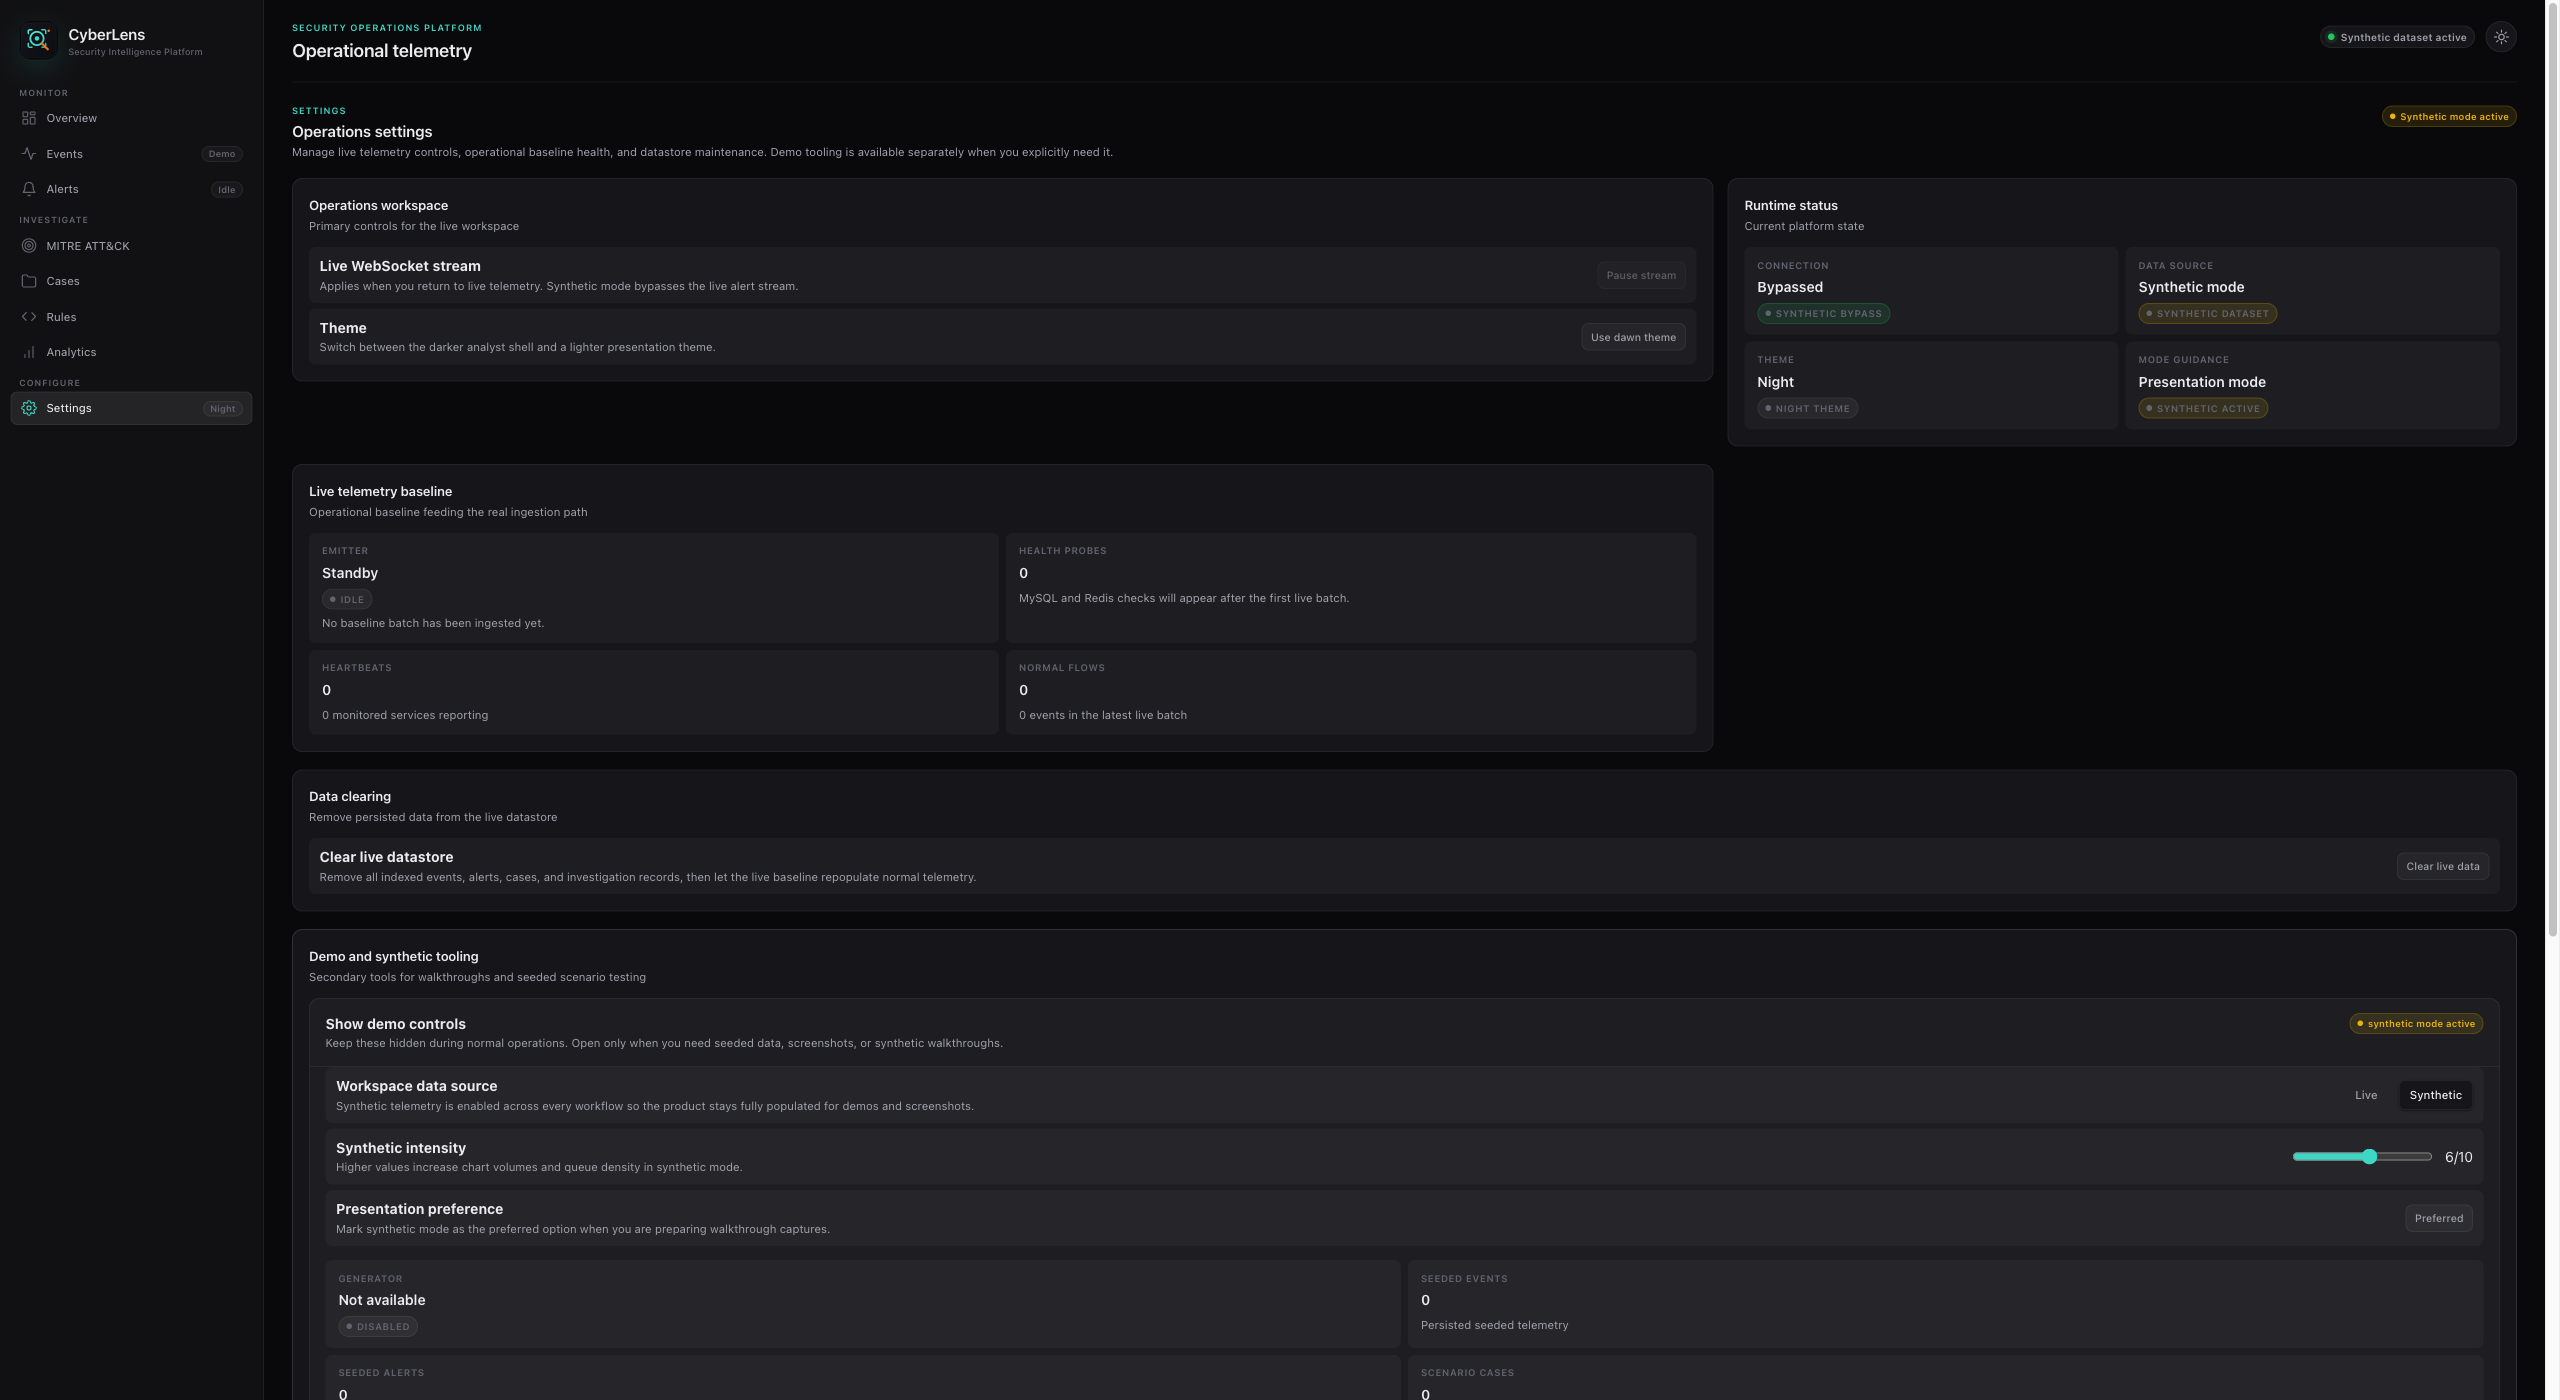Click the CyberLens logo icon

pyautogui.click(x=38, y=40)
